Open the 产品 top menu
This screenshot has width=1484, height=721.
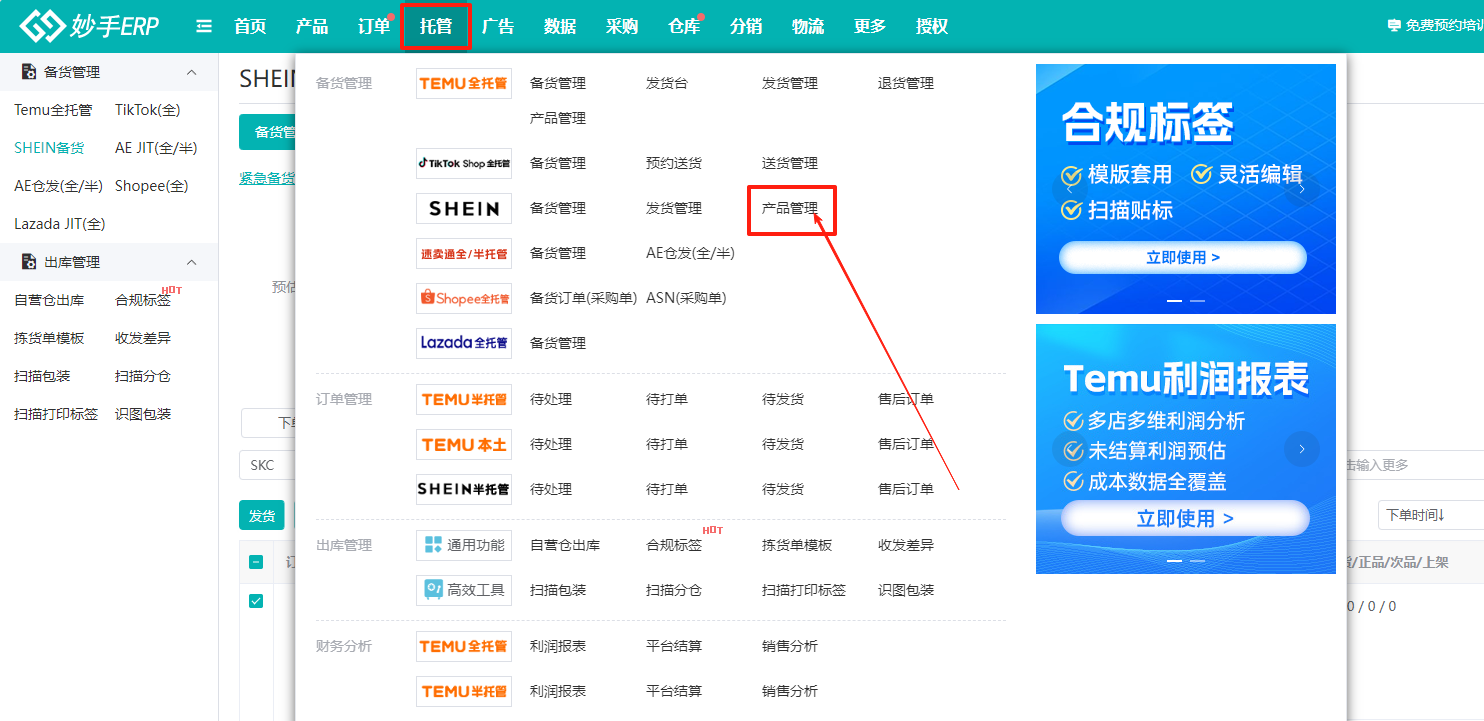click(312, 27)
